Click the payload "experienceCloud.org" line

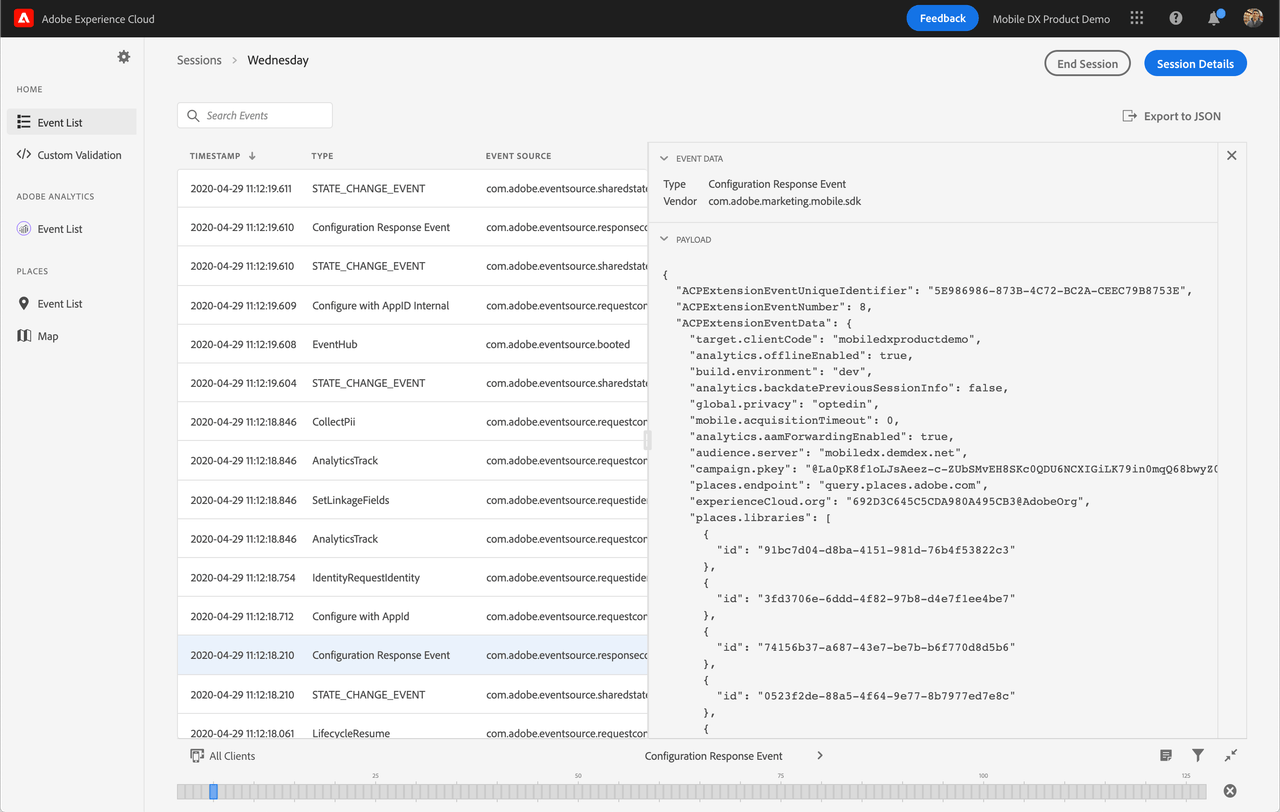point(890,501)
